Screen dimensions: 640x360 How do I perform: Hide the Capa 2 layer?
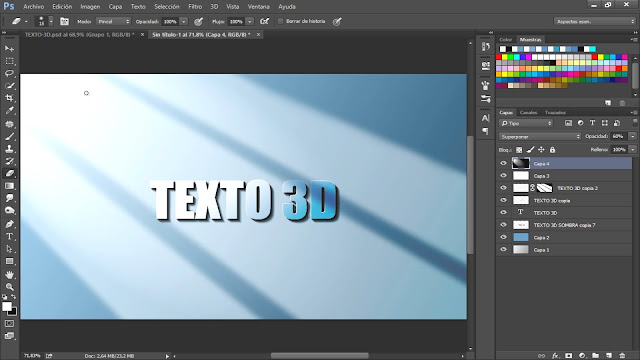tap(503, 237)
